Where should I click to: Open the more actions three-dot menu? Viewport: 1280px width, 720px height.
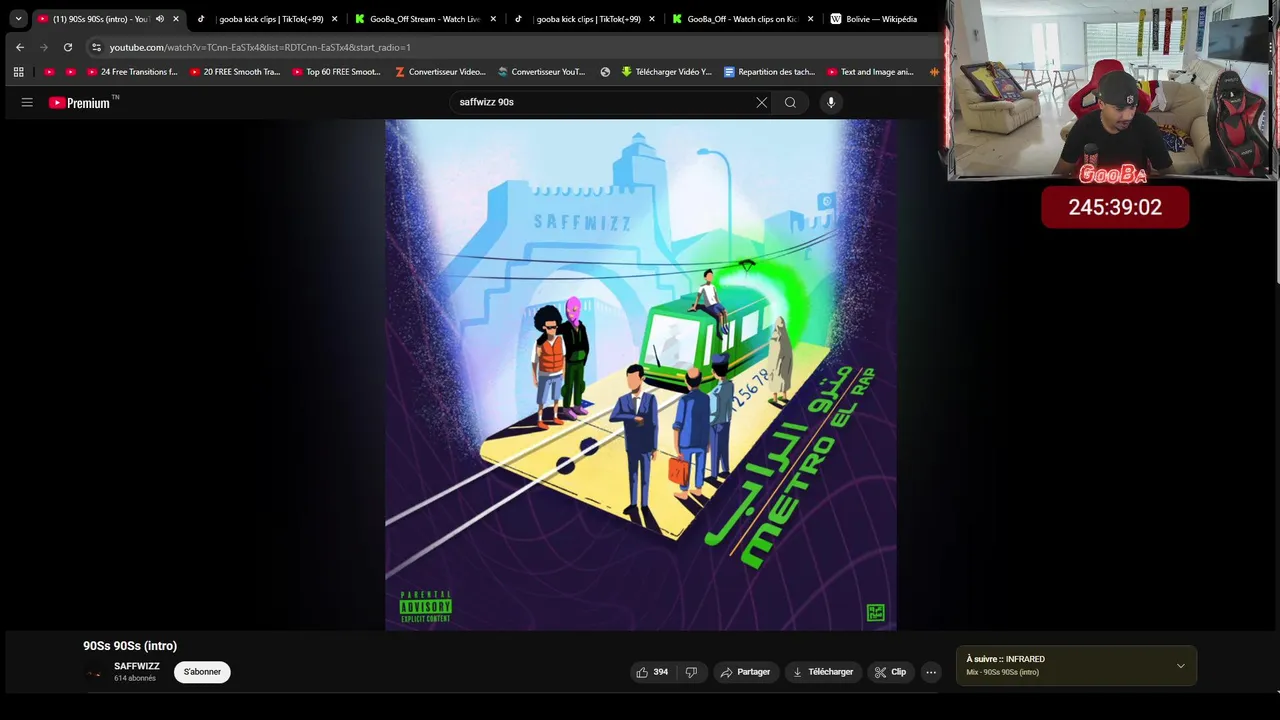tap(931, 672)
